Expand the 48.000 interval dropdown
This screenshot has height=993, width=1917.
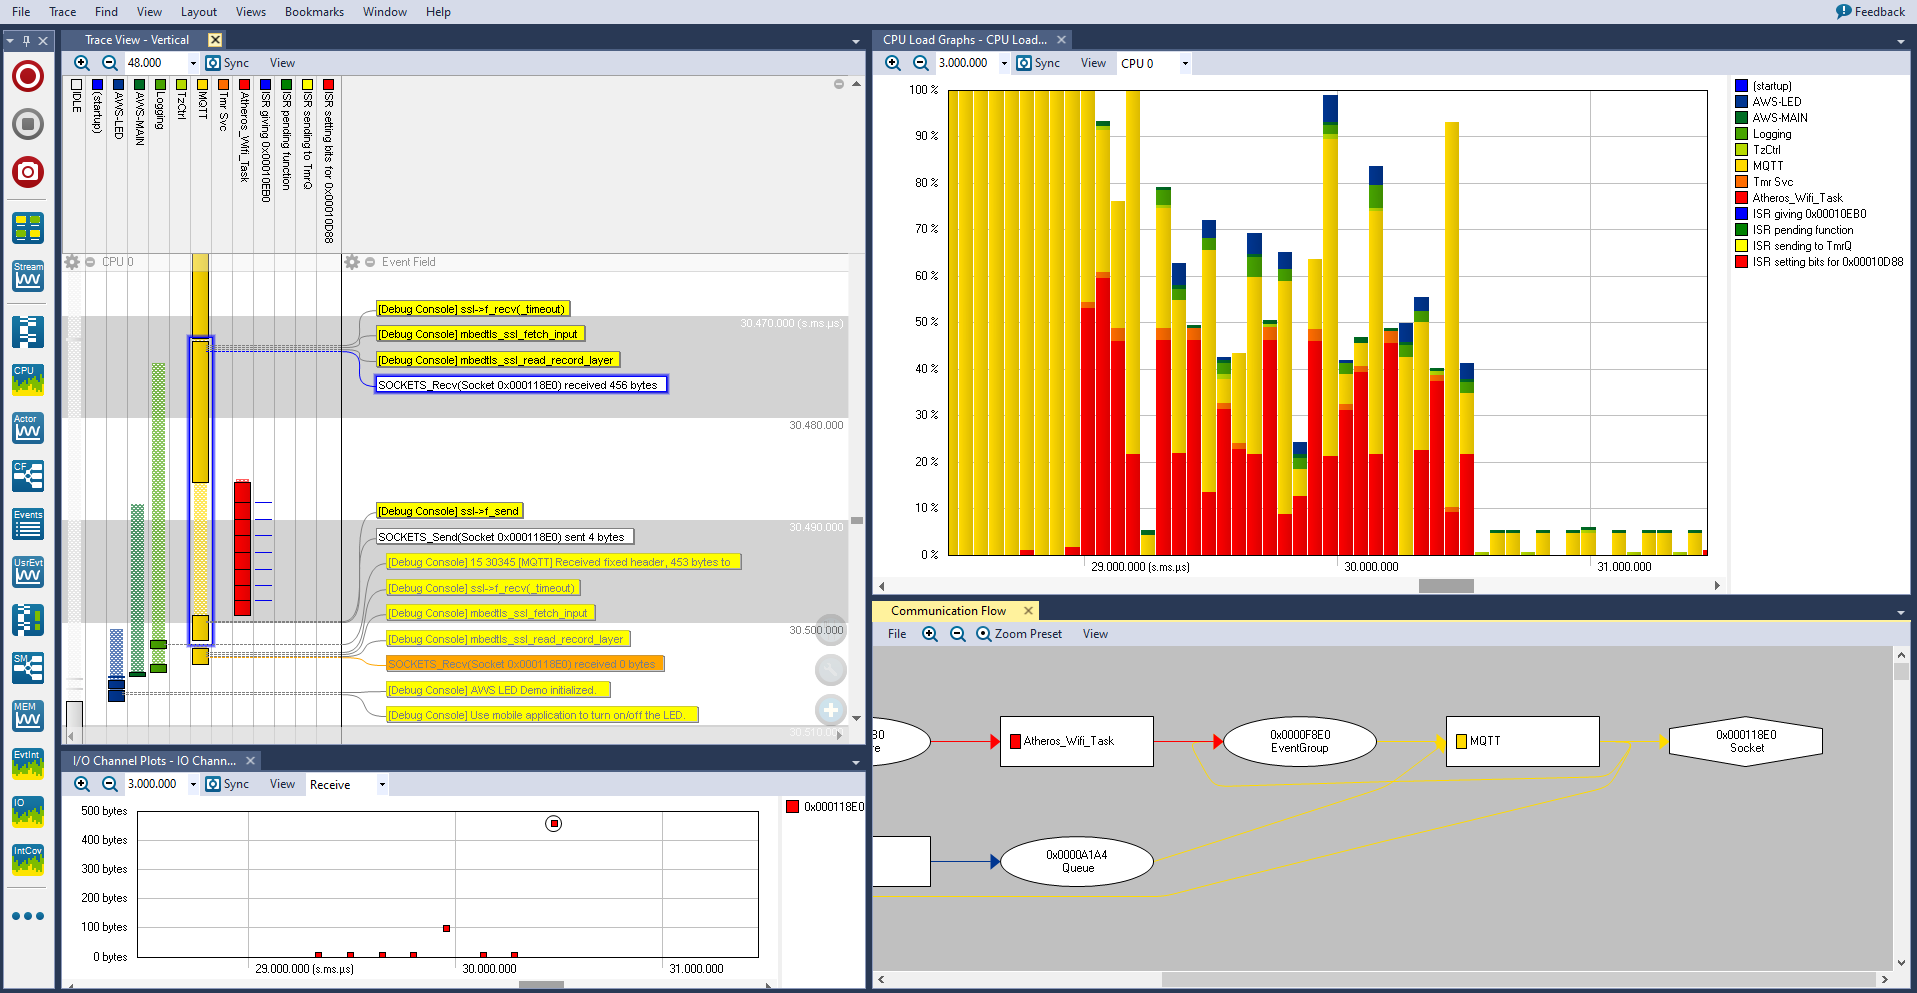pos(191,62)
